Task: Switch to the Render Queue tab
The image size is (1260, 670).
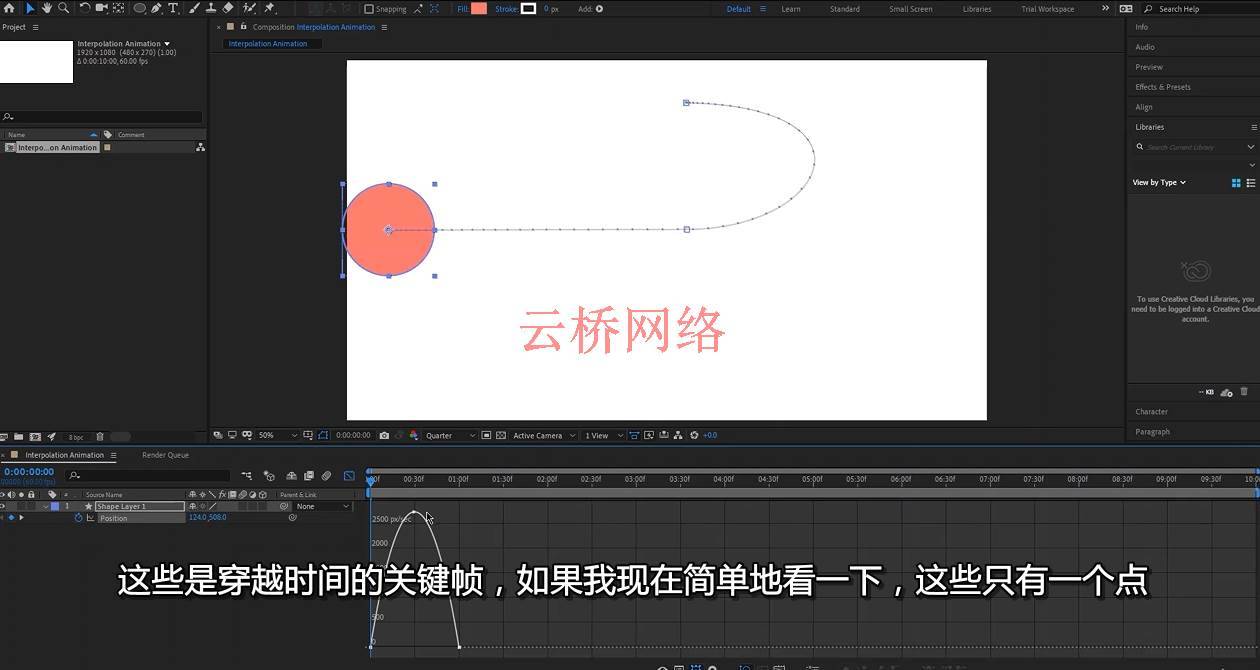Action: click(165, 455)
